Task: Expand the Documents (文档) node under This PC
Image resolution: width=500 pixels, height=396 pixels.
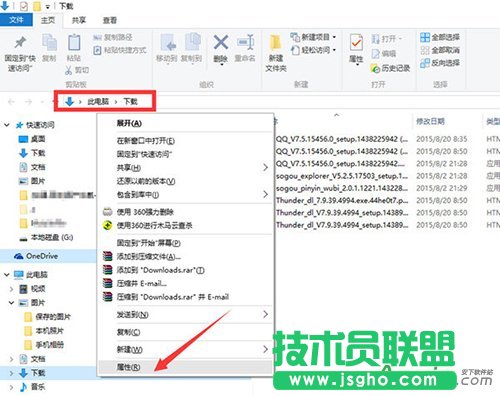Action: click(12, 359)
